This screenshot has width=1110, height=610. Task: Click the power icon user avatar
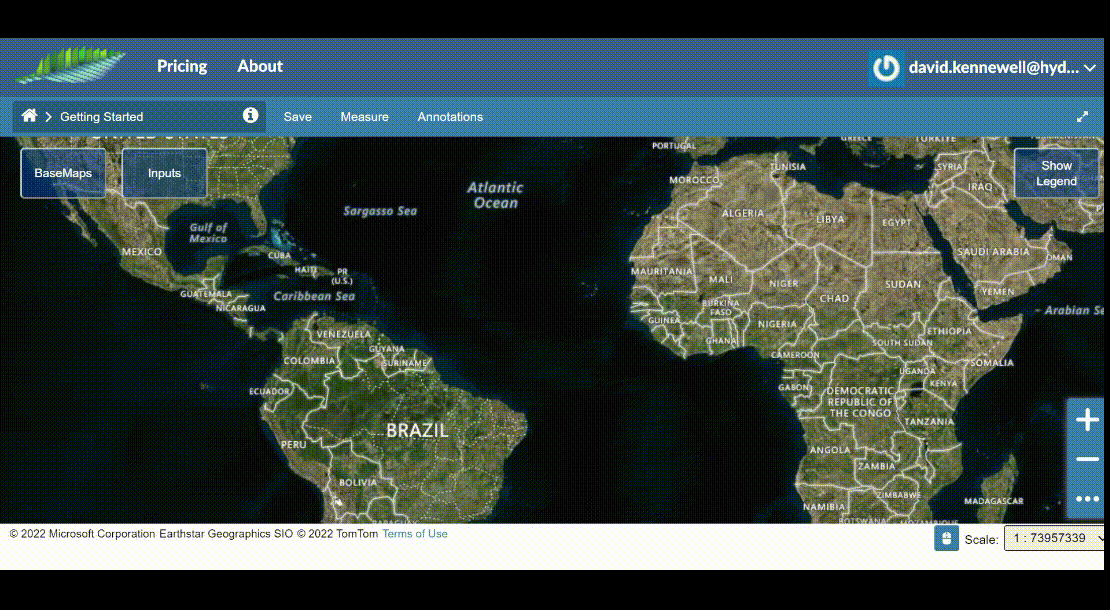click(x=886, y=68)
